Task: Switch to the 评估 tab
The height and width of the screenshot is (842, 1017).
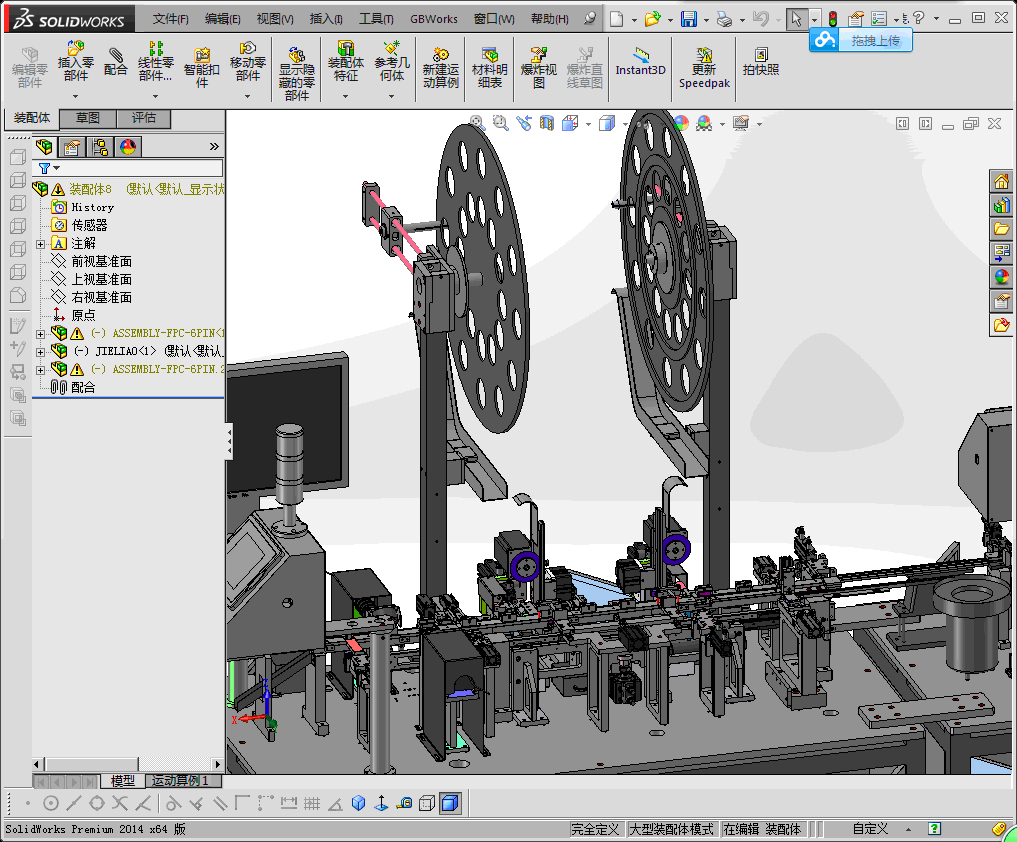Action: coord(144,118)
